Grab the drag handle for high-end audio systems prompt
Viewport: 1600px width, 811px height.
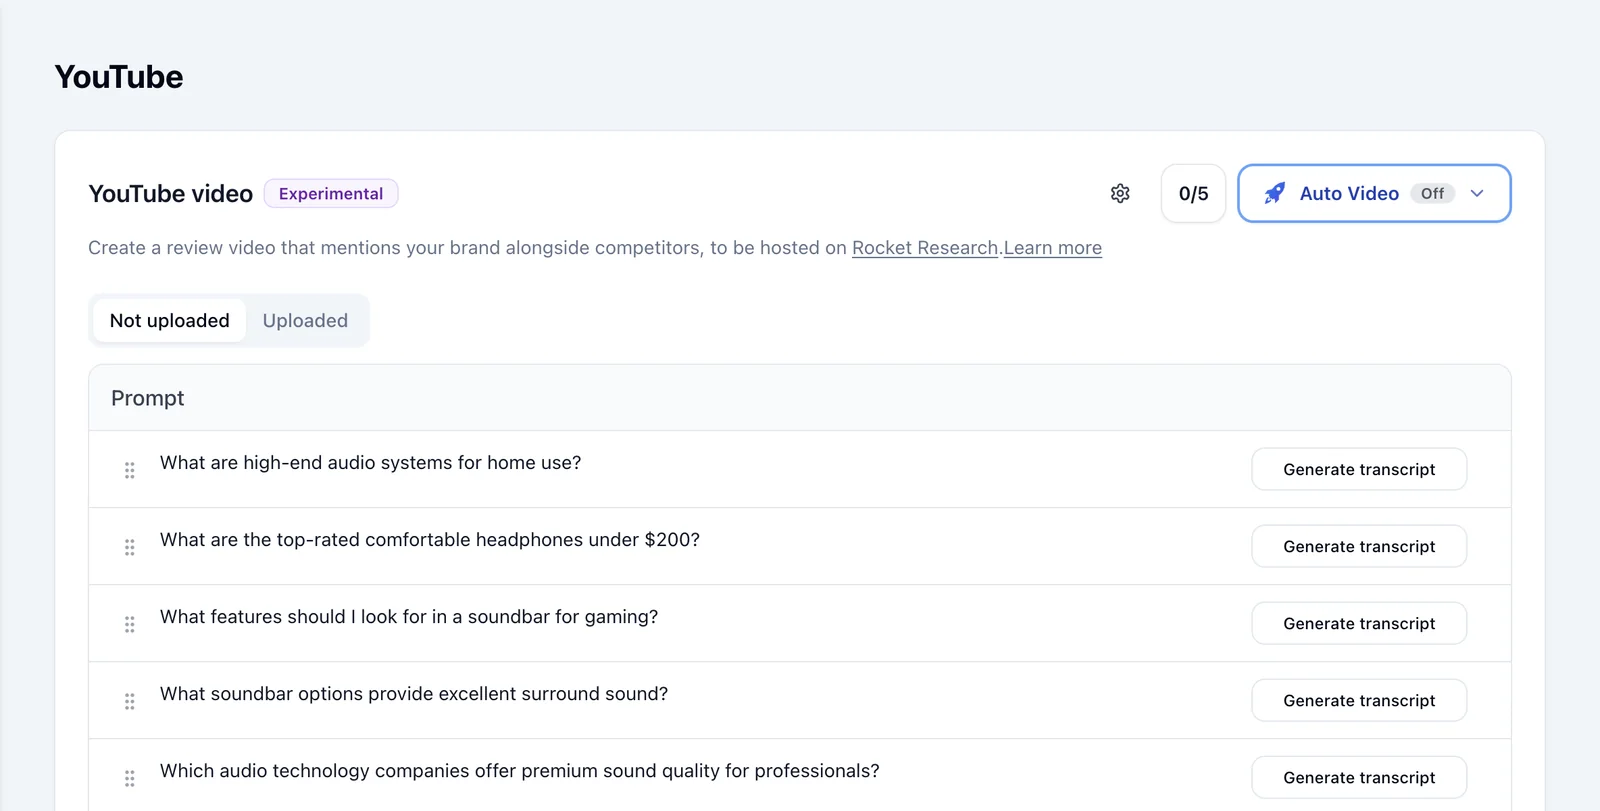coord(129,470)
